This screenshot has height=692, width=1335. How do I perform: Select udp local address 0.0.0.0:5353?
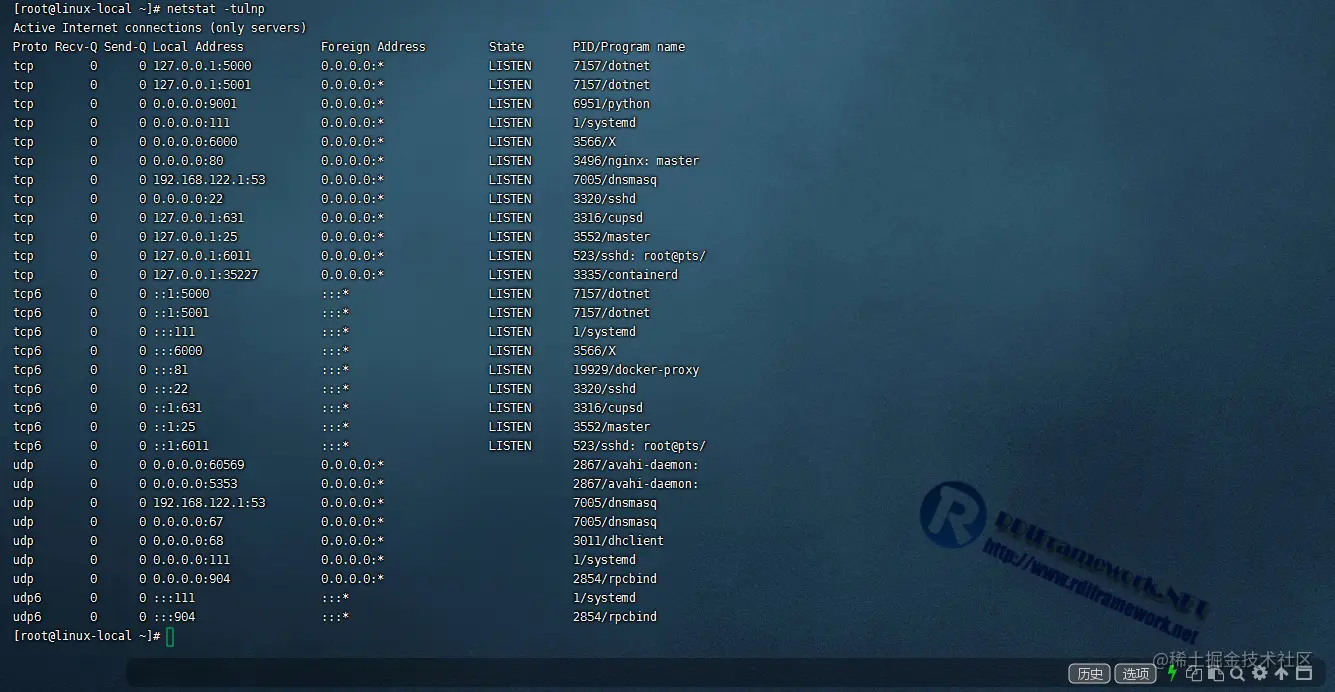point(195,484)
